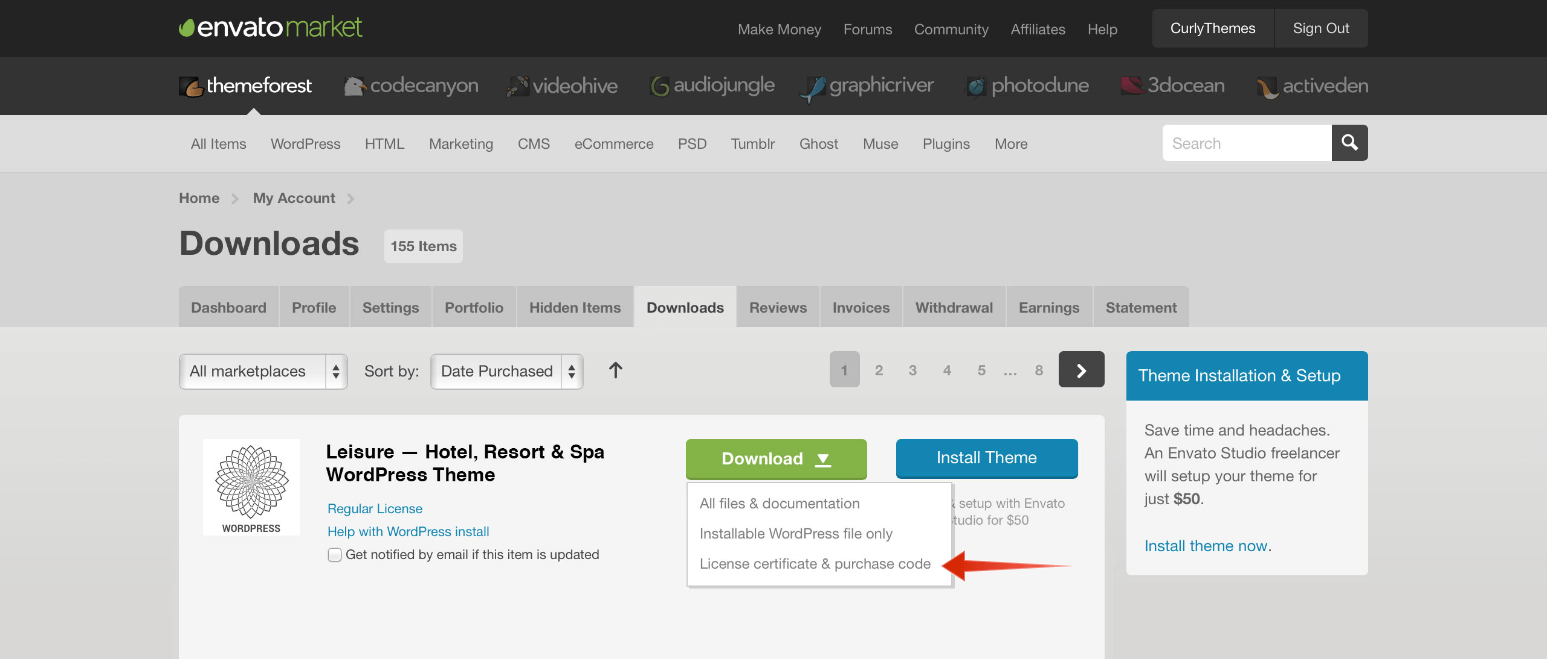Click the Install Theme button
The height and width of the screenshot is (659, 1547).
coord(987,458)
